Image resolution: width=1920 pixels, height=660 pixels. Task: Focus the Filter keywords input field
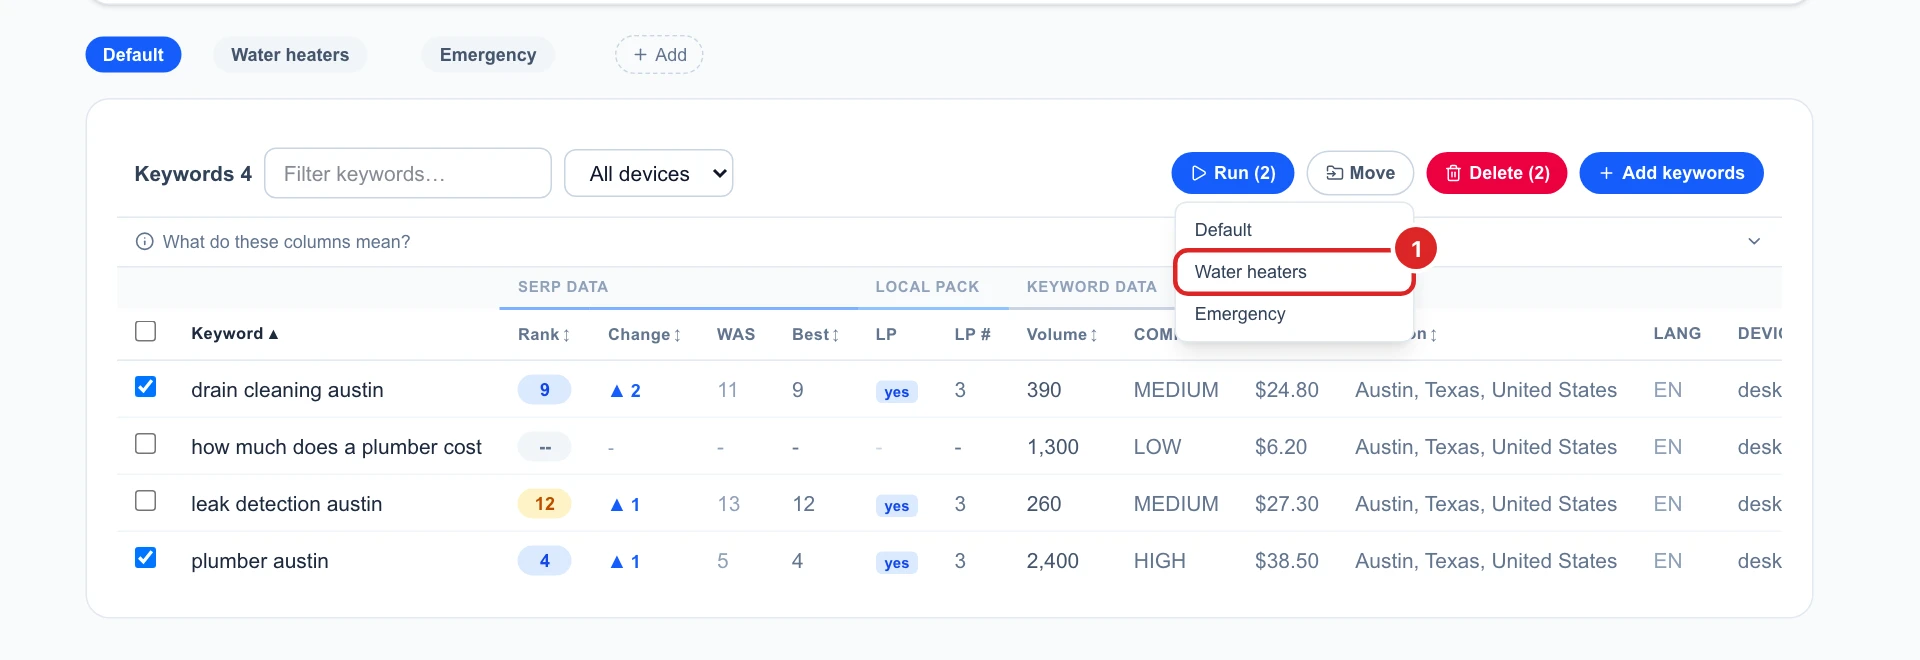point(408,173)
